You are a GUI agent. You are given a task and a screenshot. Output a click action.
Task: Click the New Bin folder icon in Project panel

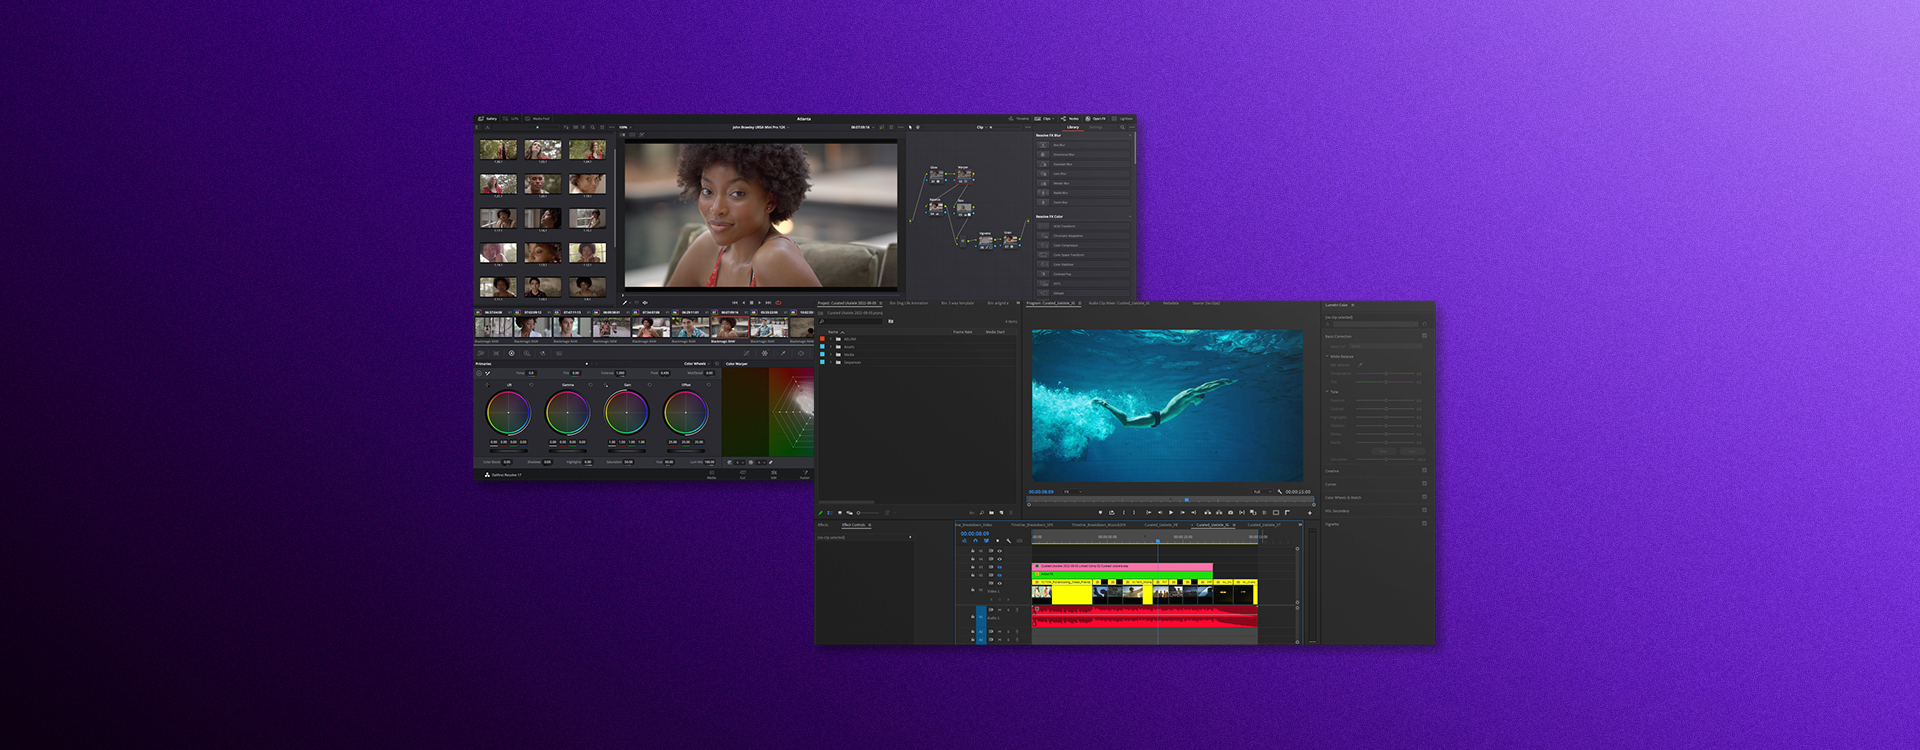point(991,513)
